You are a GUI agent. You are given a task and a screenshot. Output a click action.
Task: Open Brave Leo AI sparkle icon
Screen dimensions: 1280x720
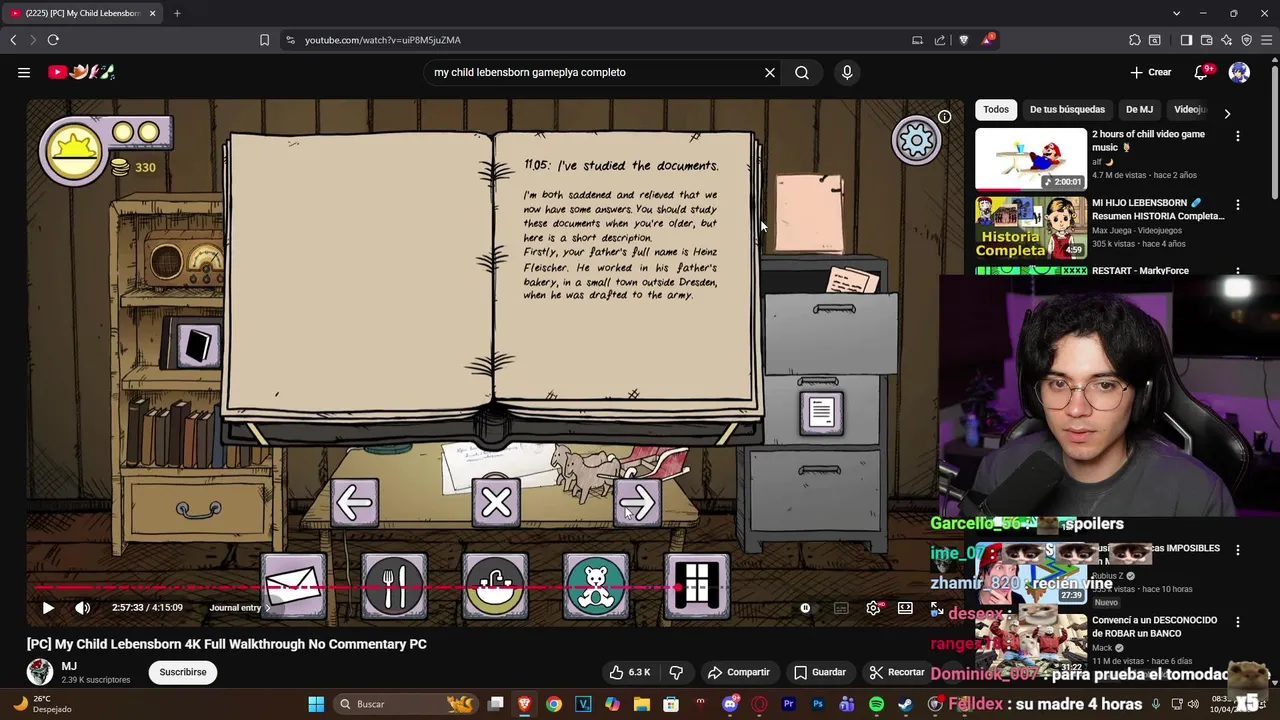1226,40
